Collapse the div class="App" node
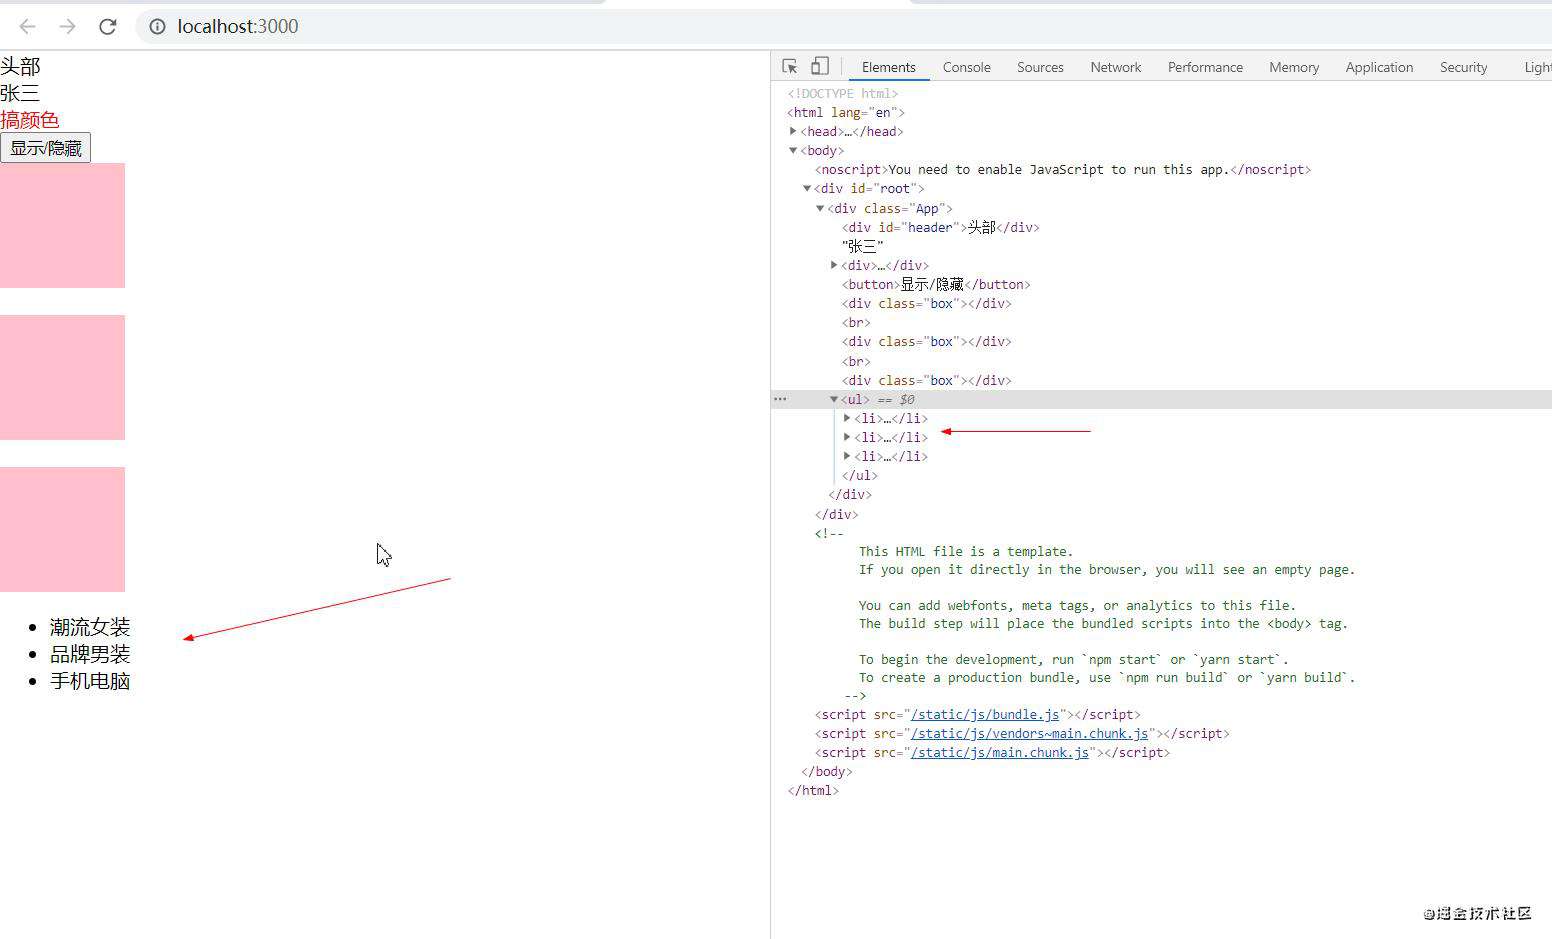 820,208
